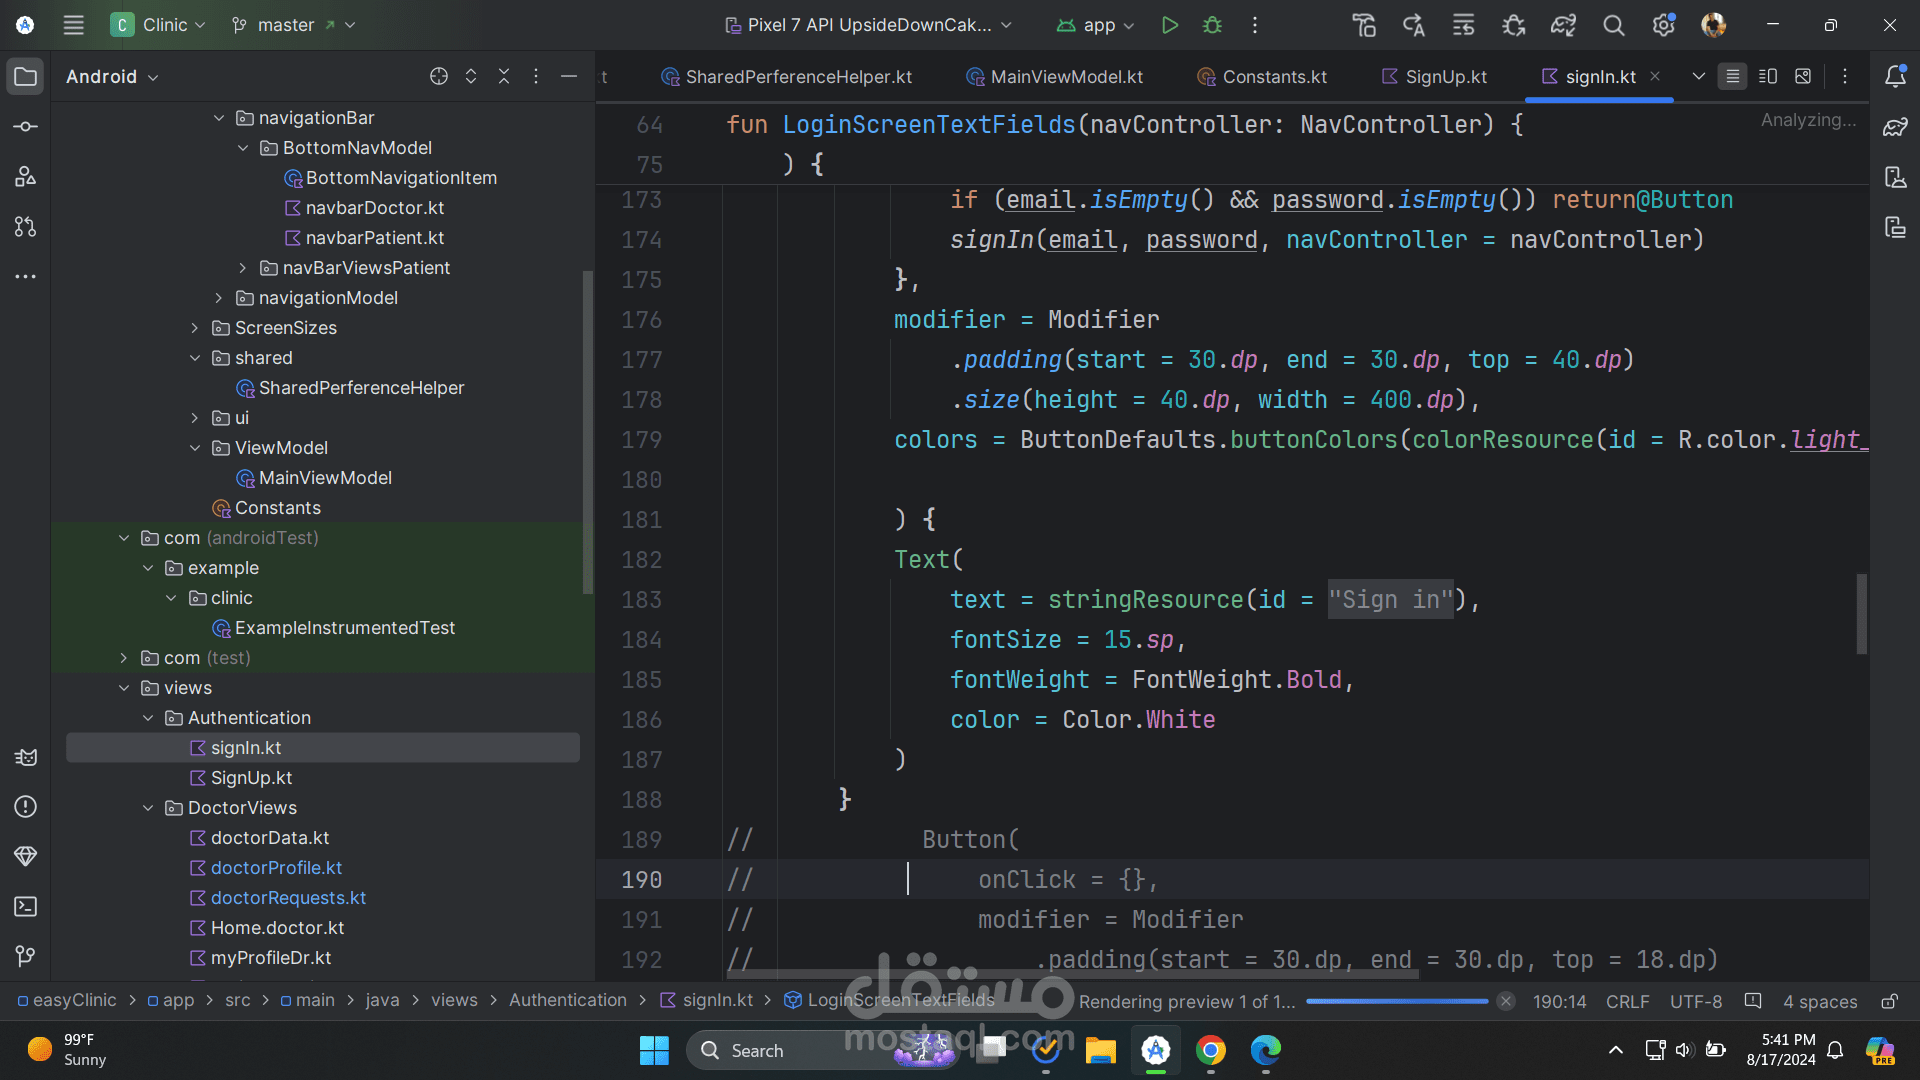This screenshot has width=1920, height=1080.
Task: Click the Search Everywhere magnifier icon
Action: point(1613,25)
